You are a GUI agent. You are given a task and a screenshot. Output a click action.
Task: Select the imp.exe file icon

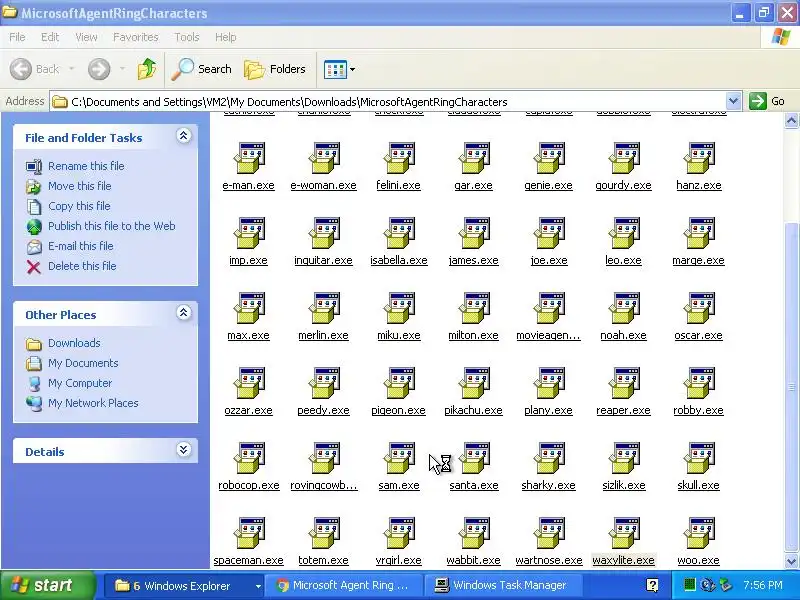tap(249, 234)
